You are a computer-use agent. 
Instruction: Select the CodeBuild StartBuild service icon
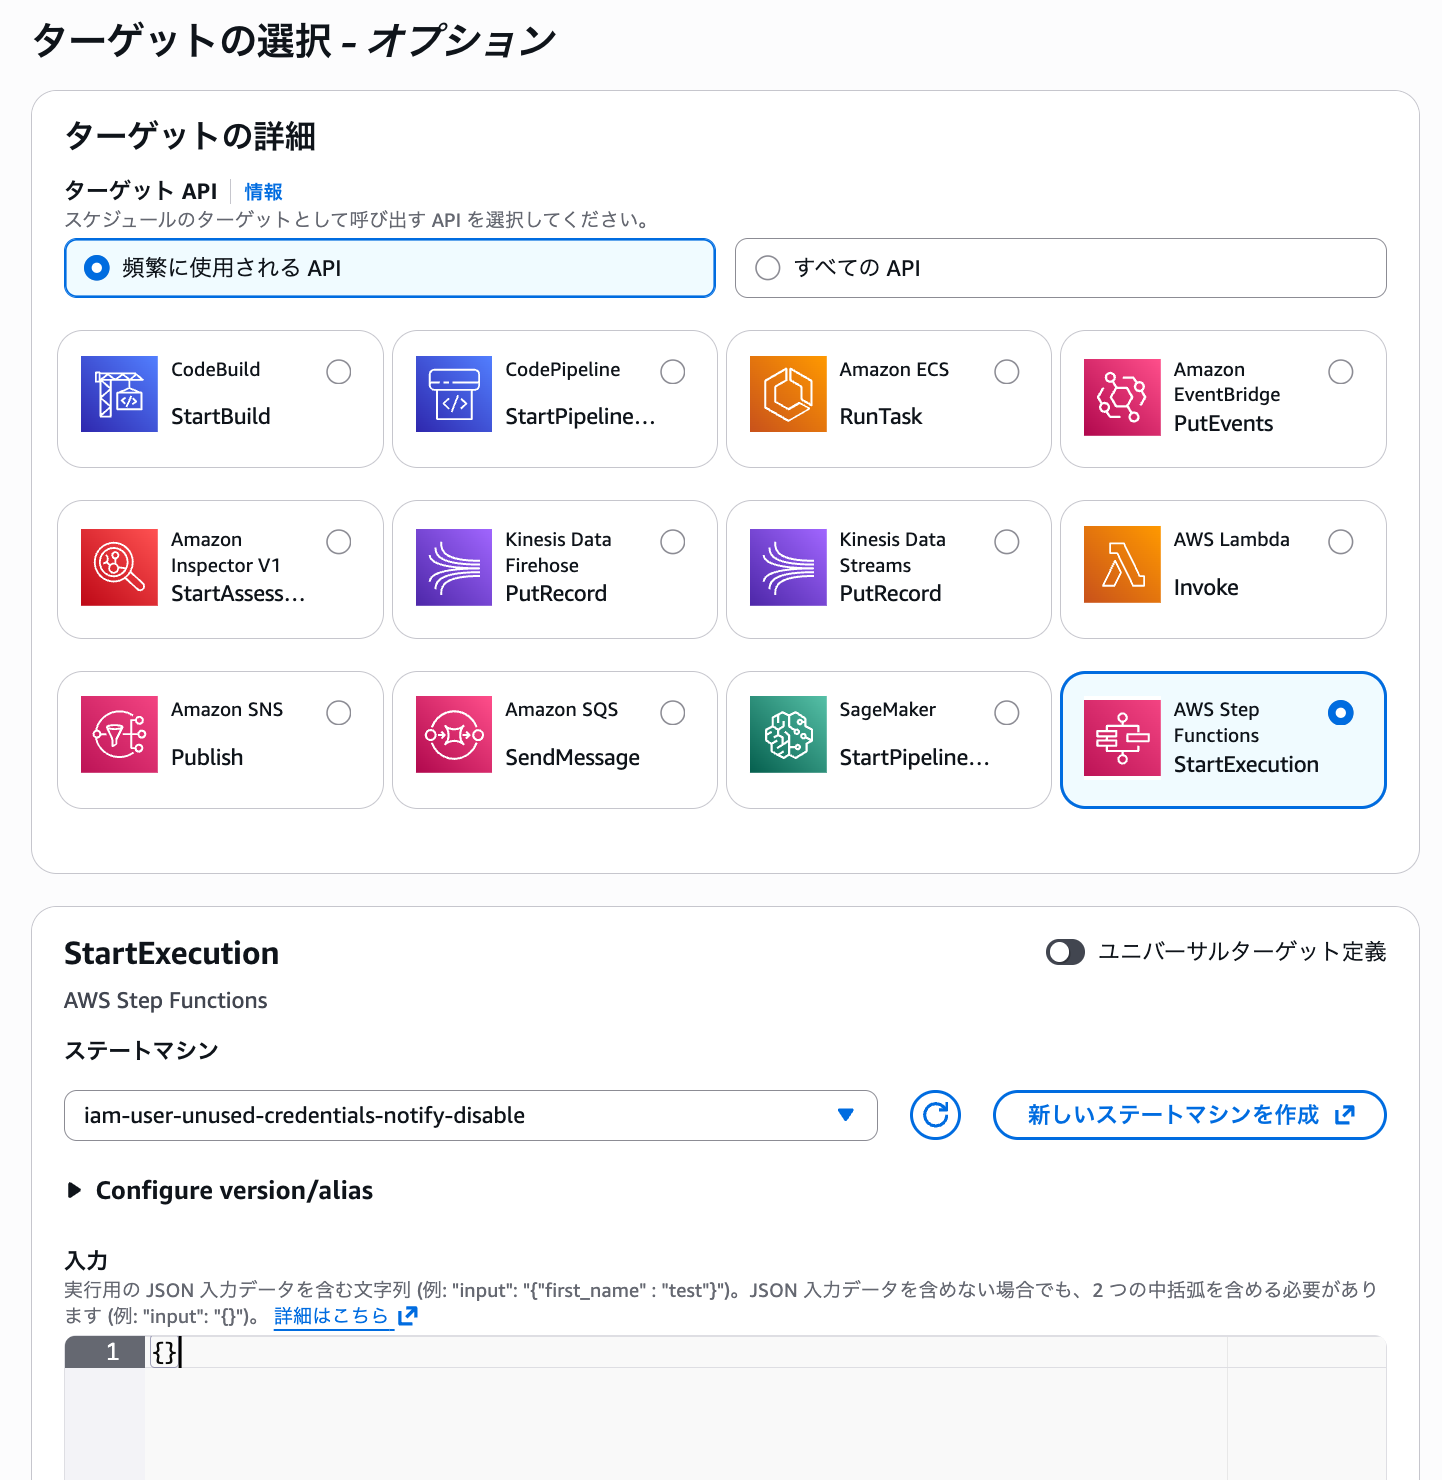[119, 394]
